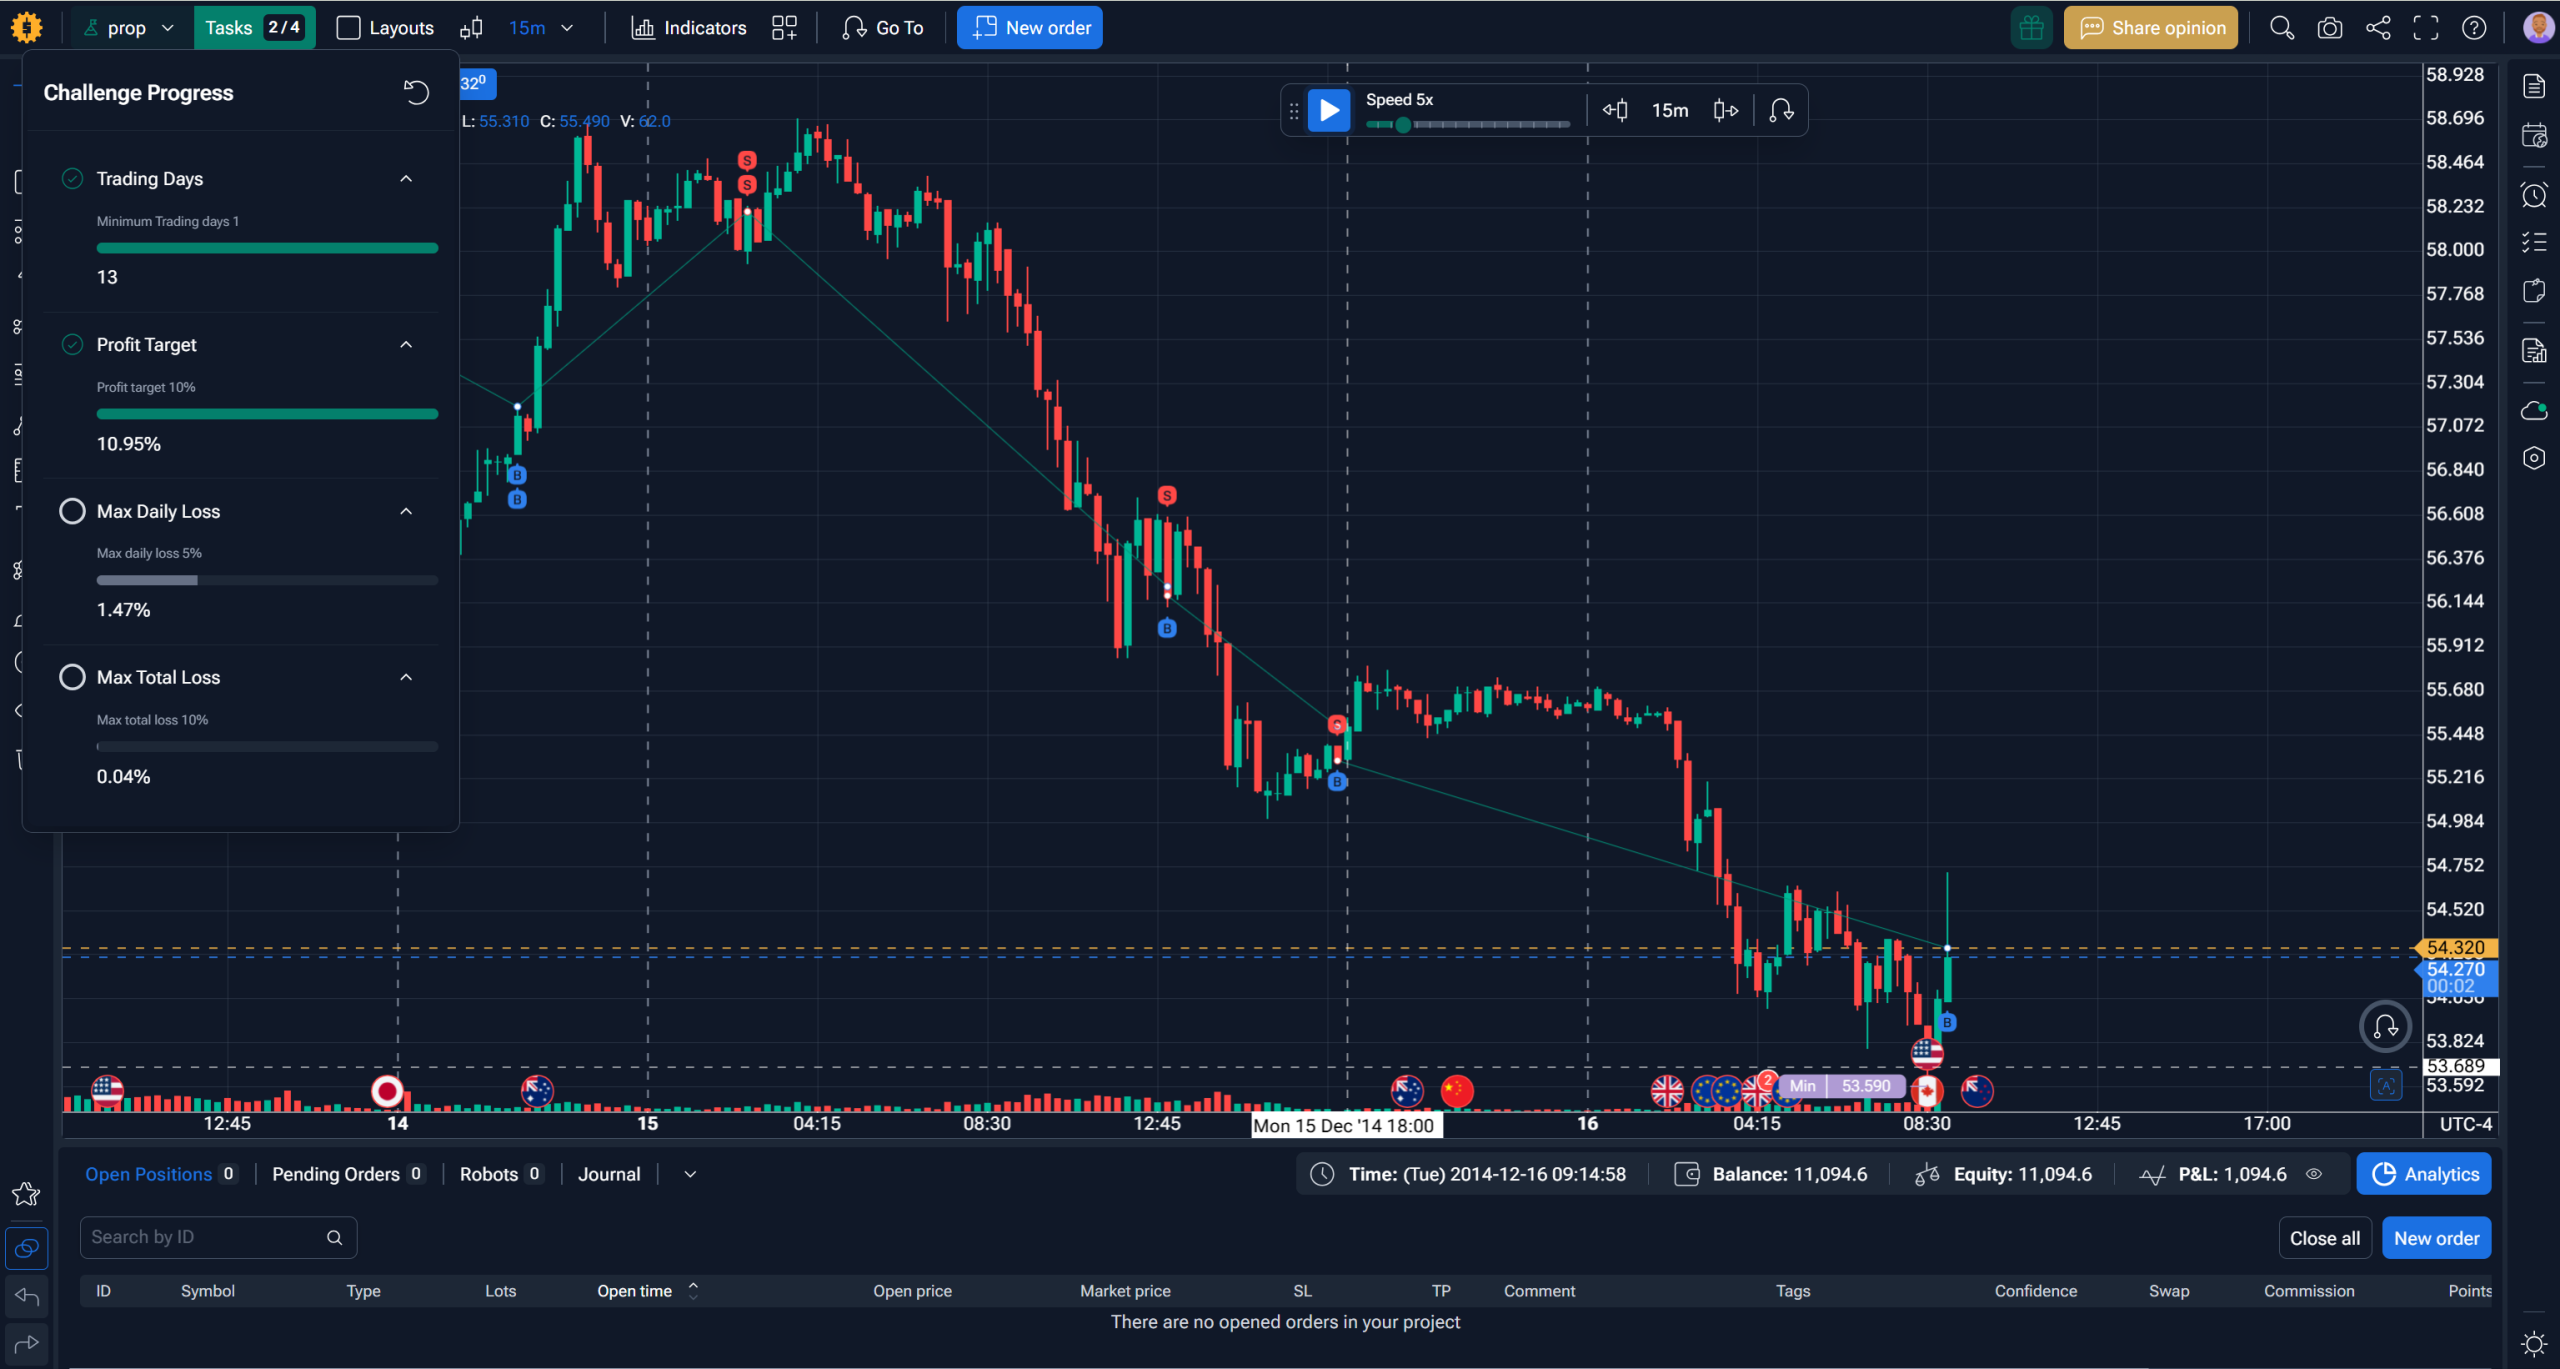This screenshot has height=1369, width=2560.
Task: Open the chart type candlestick icon
Action: click(472, 28)
